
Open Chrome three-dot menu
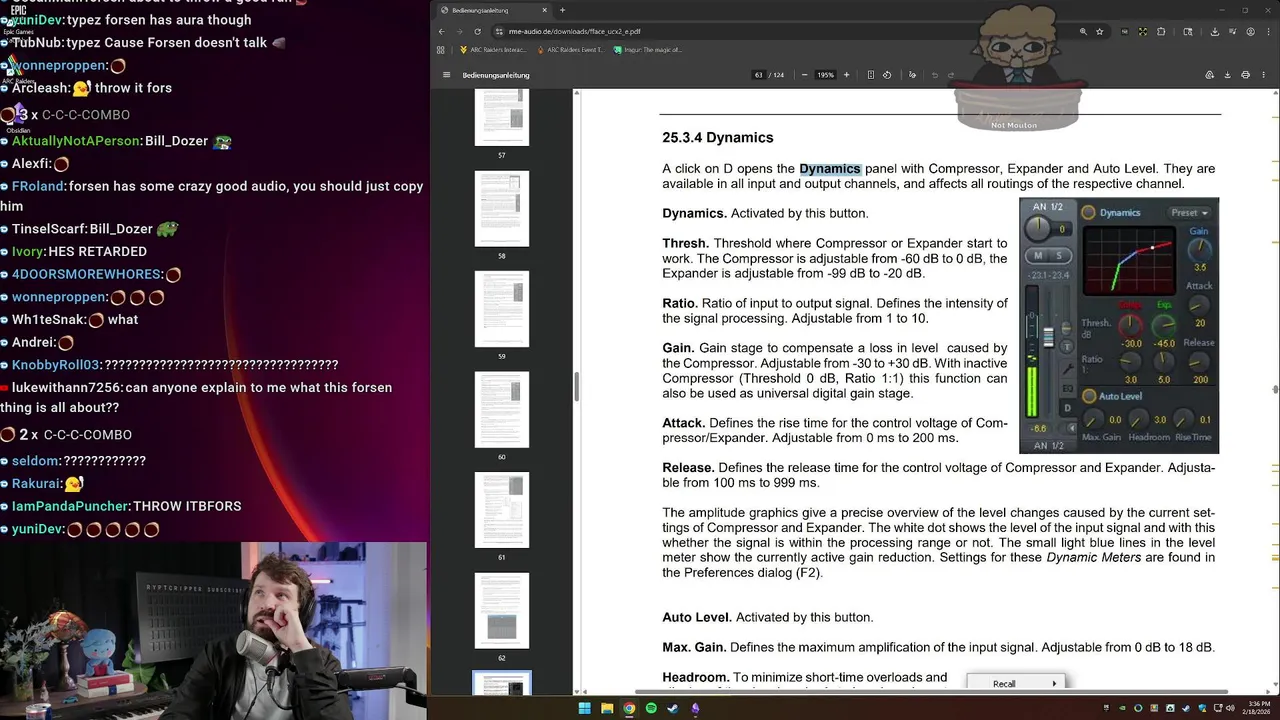click(x=1268, y=32)
